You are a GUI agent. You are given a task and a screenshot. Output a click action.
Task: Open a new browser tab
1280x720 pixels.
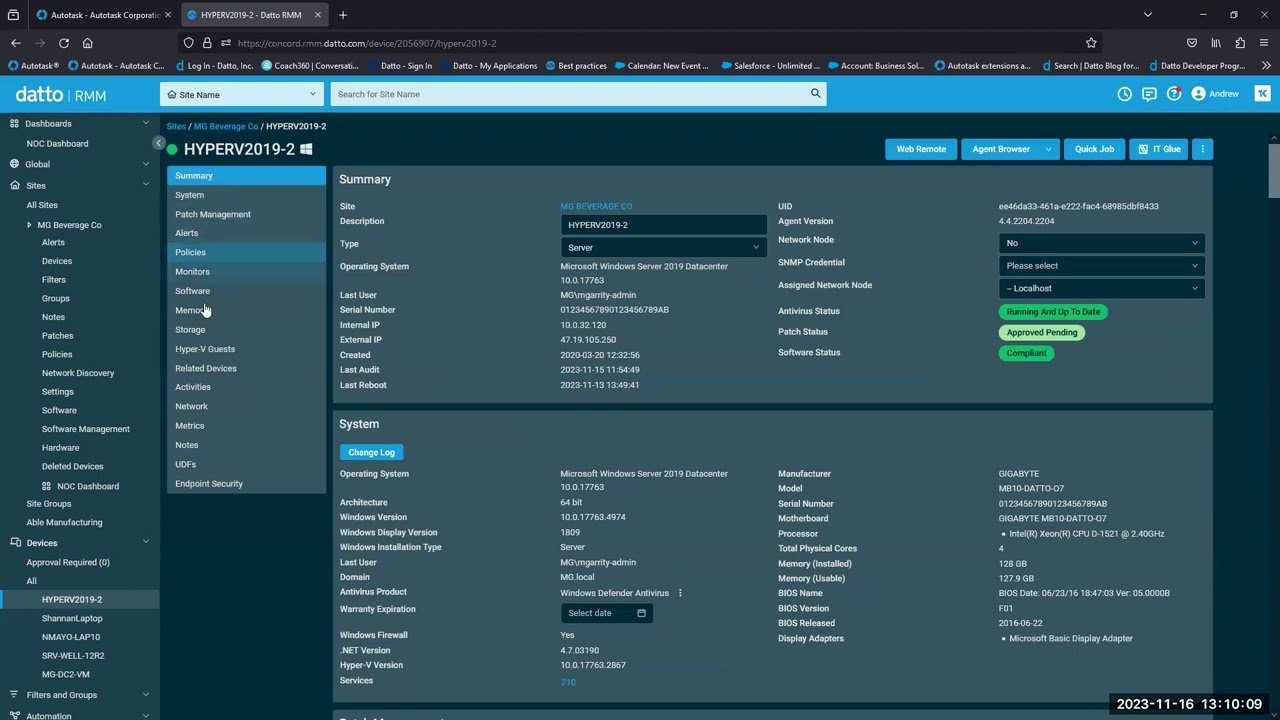coord(343,15)
